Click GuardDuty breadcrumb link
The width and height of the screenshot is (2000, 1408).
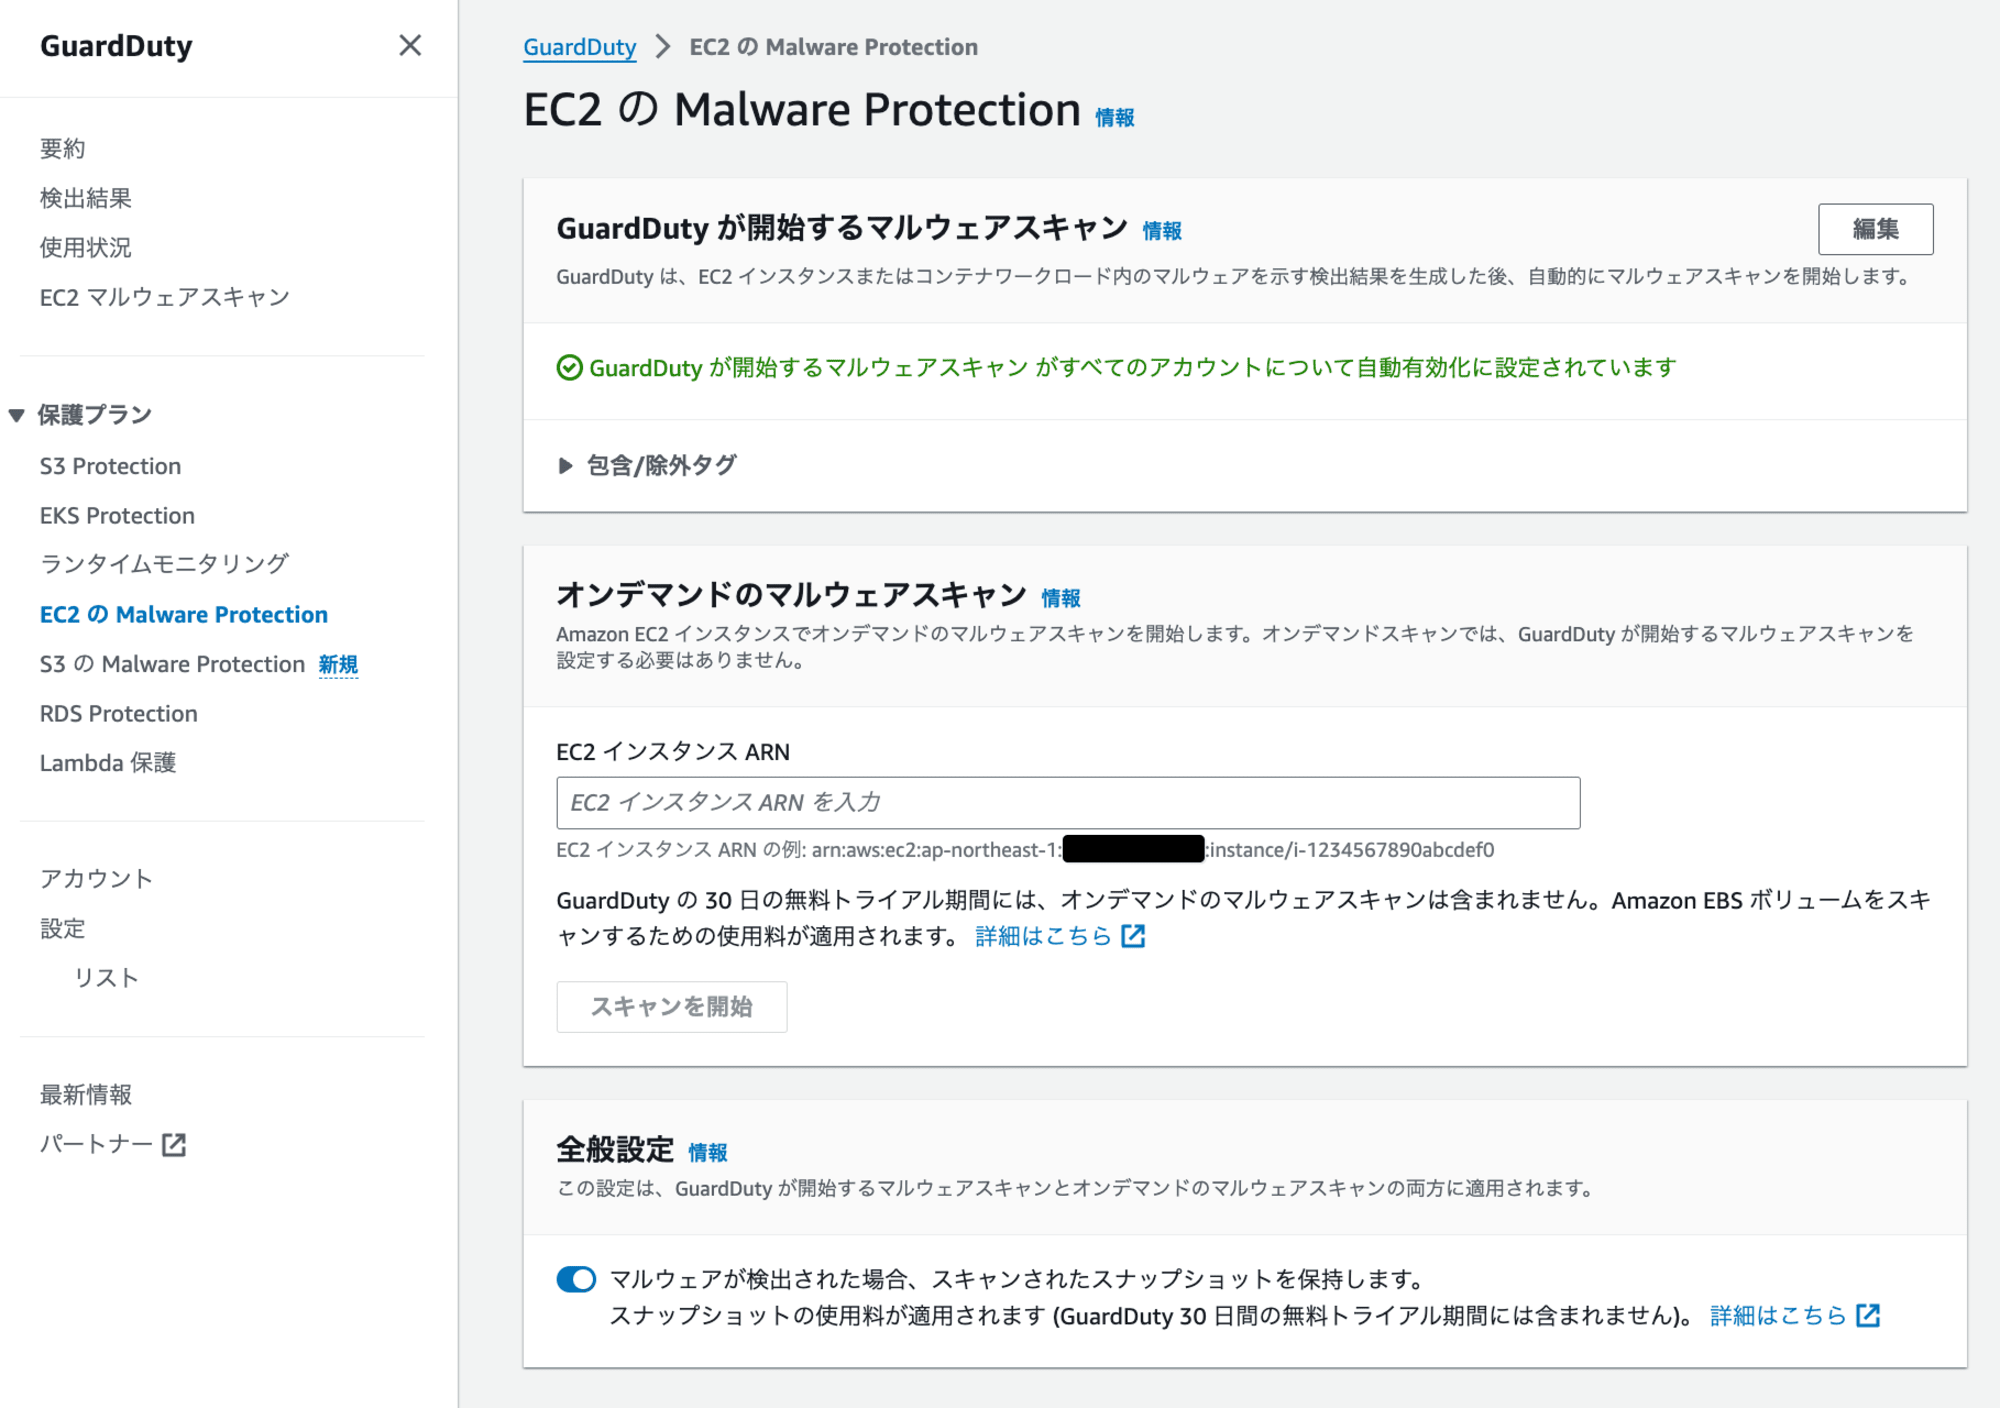(x=580, y=47)
